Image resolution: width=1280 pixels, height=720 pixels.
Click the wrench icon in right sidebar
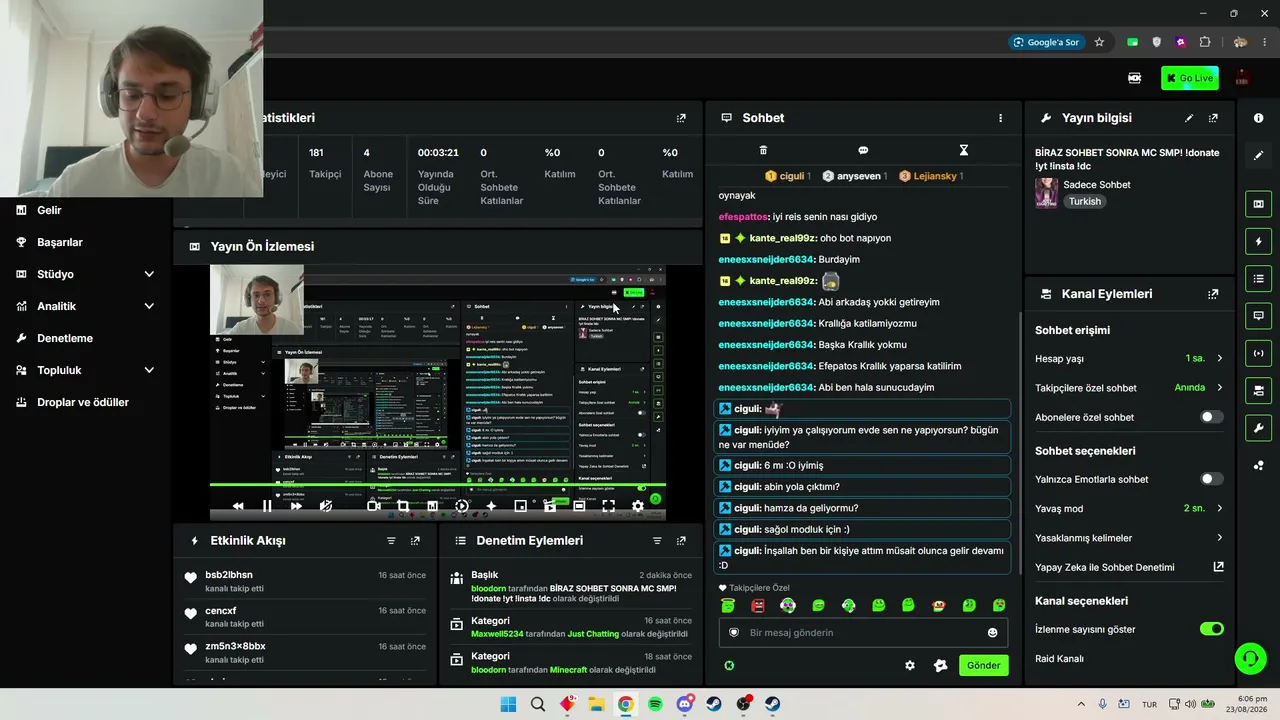pos(1258,428)
